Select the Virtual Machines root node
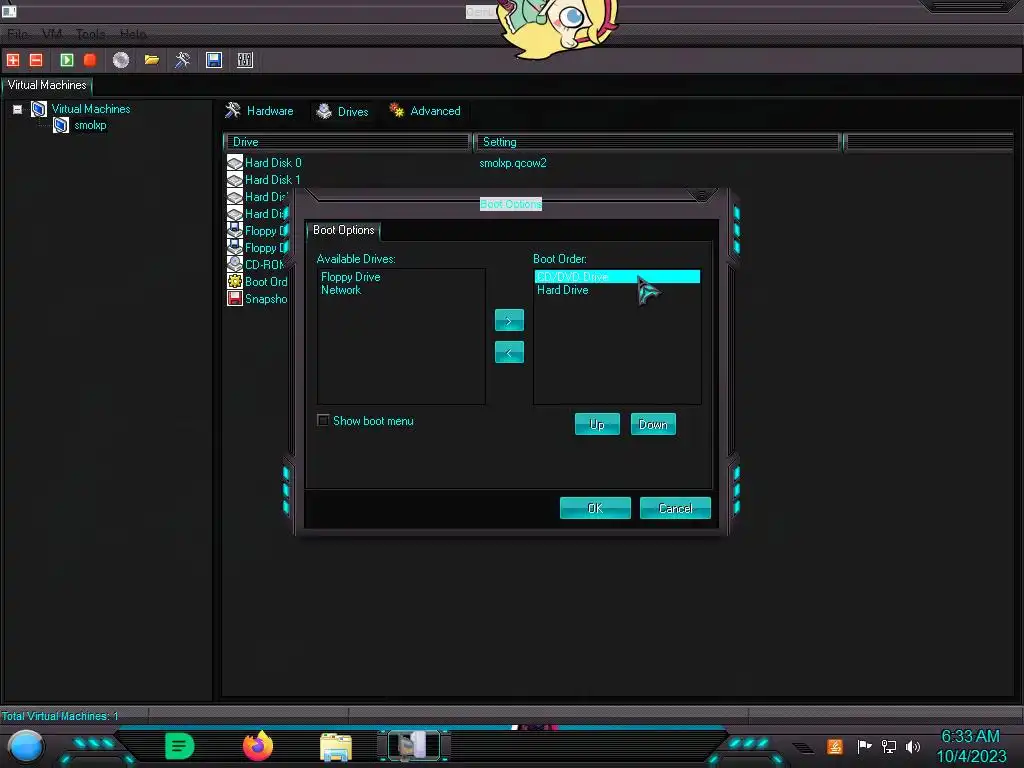1024x768 pixels. pos(91,109)
